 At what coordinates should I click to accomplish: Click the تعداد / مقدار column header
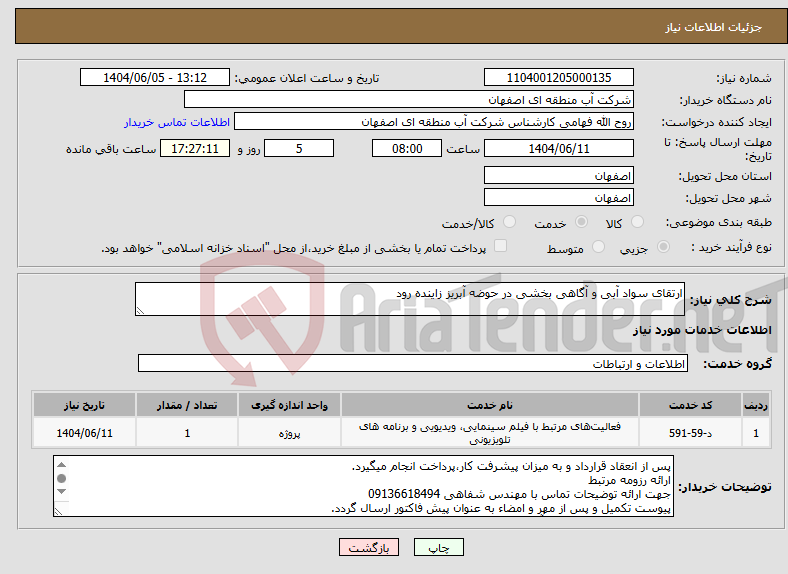click(187, 405)
